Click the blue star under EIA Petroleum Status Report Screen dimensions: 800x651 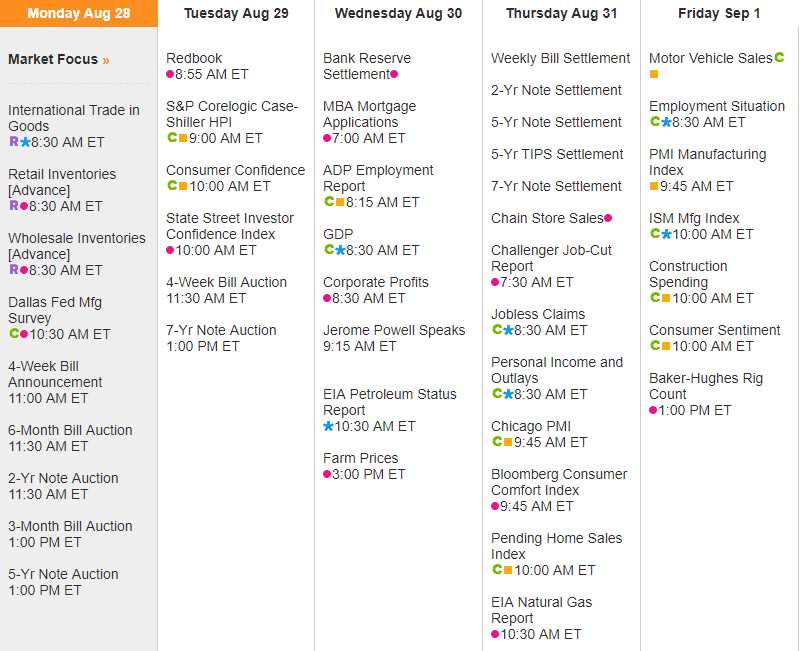pyautogui.click(x=328, y=426)
